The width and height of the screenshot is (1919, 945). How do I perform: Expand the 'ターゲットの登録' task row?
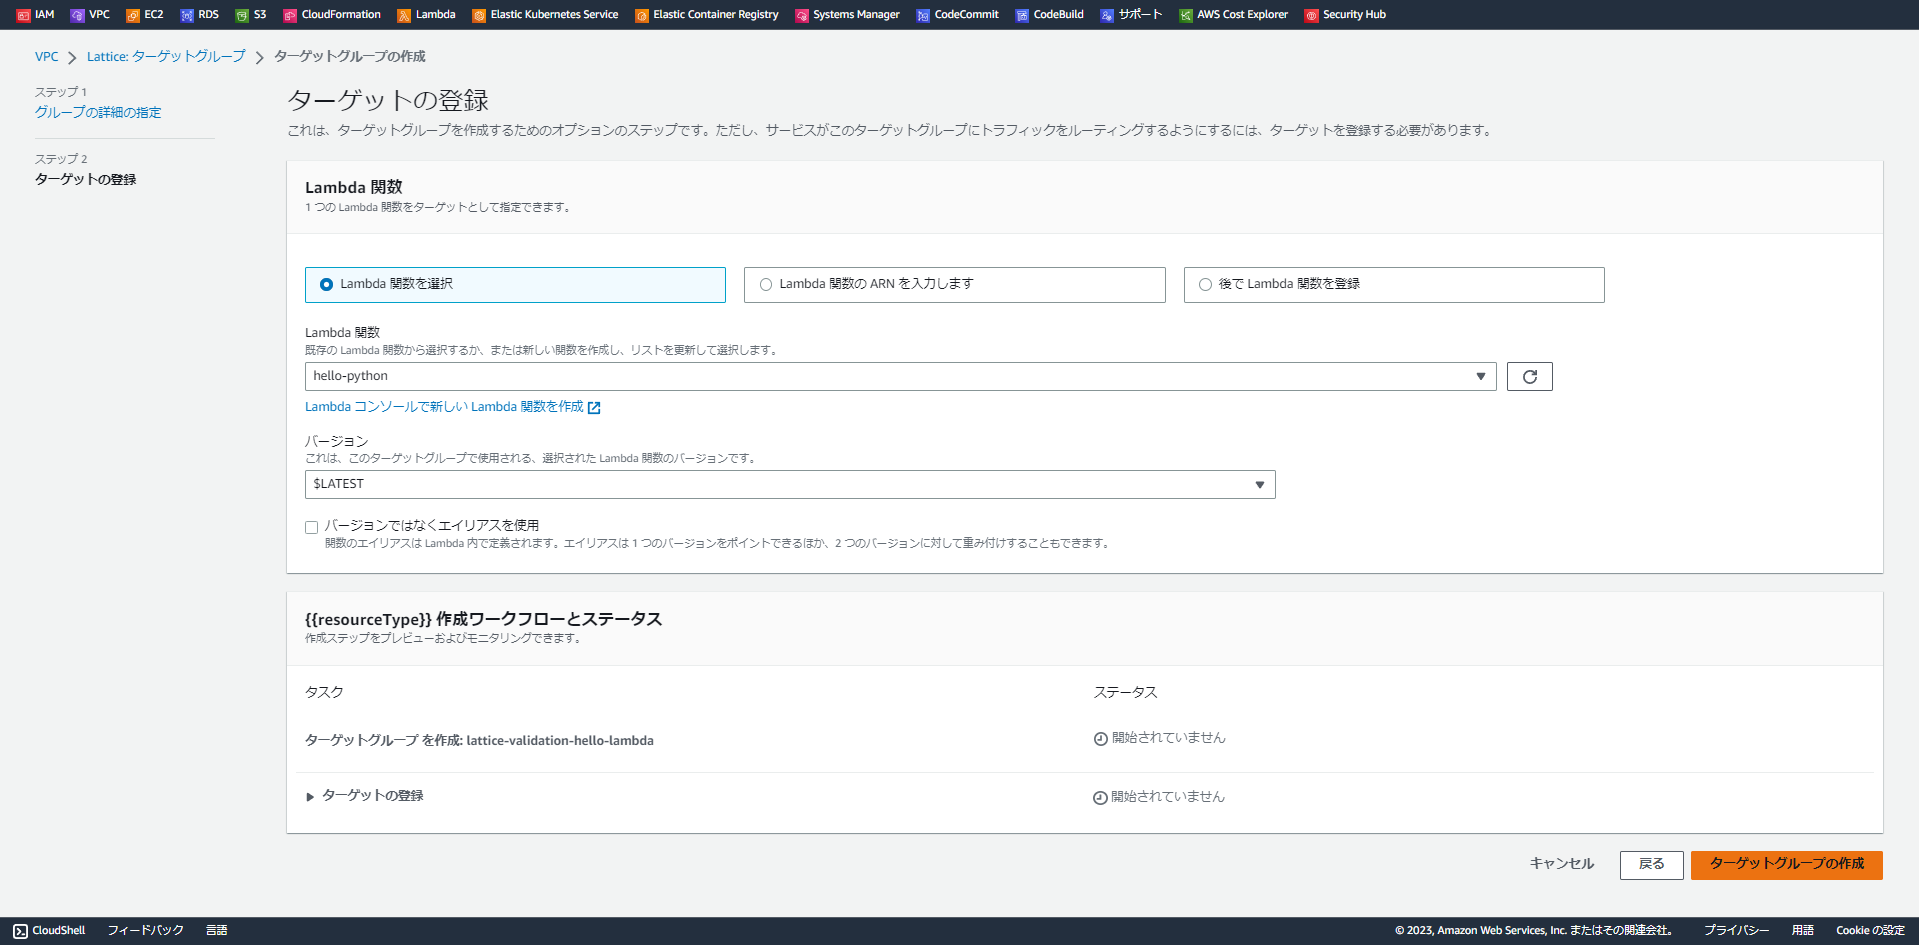tap(310, 797)
